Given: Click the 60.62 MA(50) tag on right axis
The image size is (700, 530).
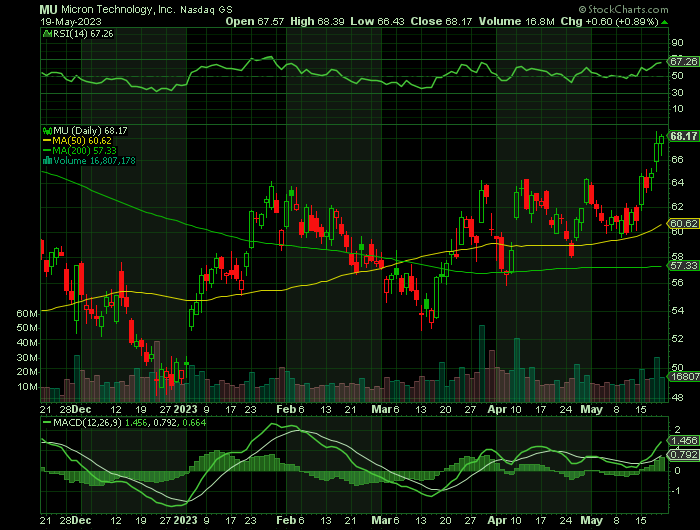Looking at the screenshot, I should 683,223.
